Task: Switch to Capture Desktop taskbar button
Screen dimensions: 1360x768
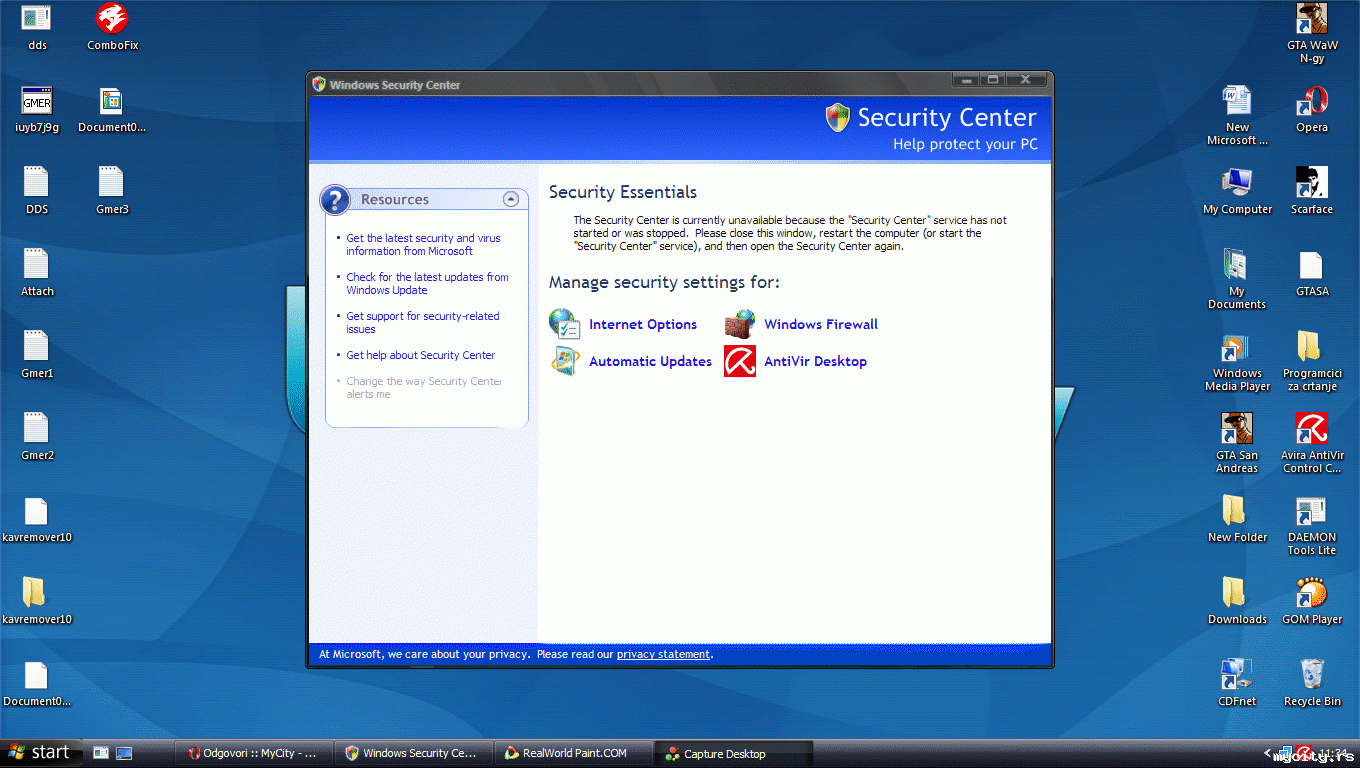Action: pos(732,753)
